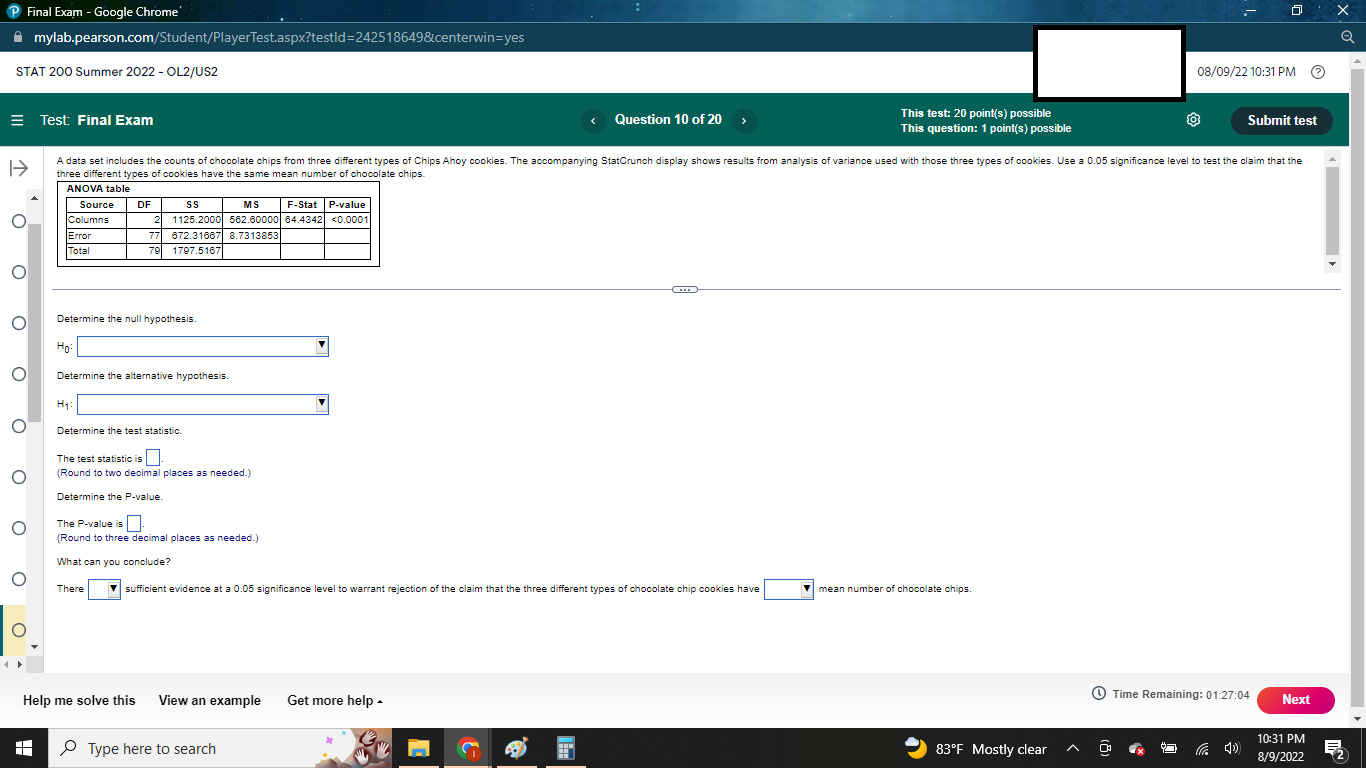The width and height of the screenshot is (1366, 768).
Task: Click the Calculator icon on the taskbar
Action: (x=565, y=748)
